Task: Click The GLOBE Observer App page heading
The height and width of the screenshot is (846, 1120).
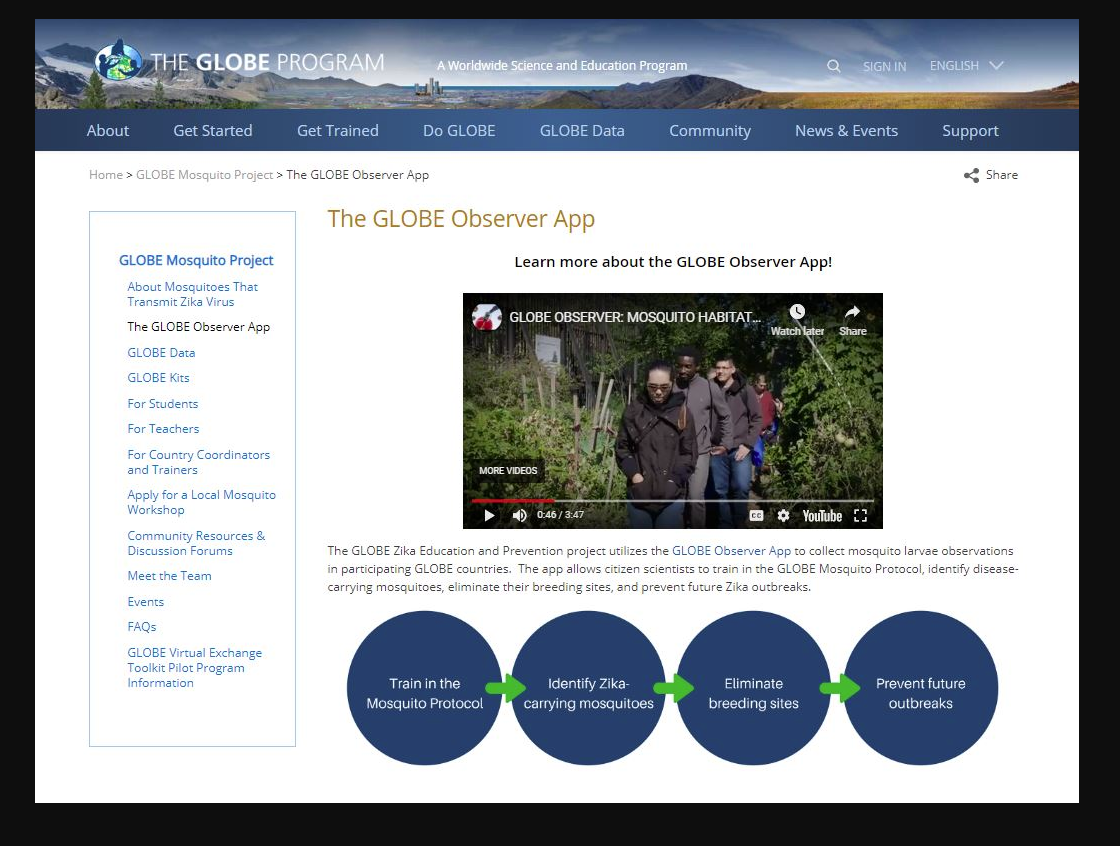Action: 461,219
